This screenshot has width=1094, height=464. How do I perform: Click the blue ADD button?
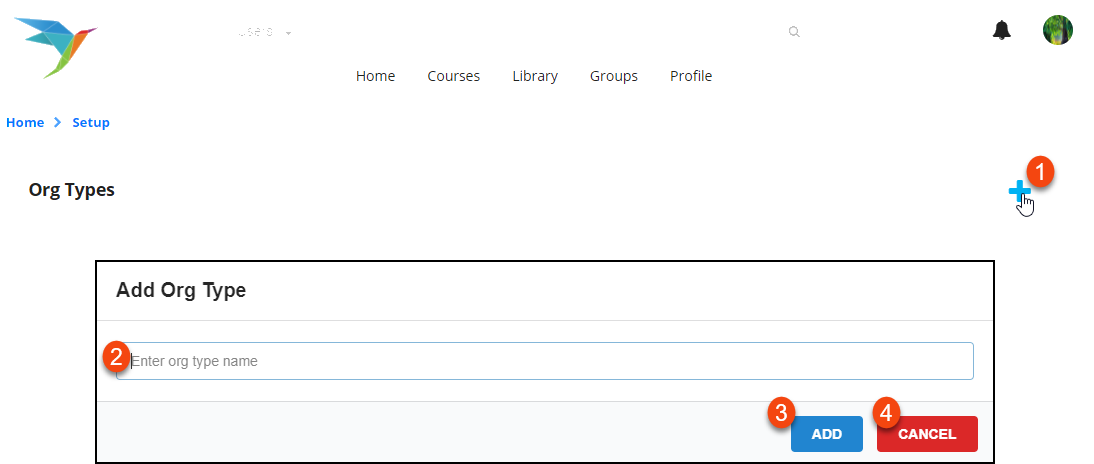tap(827, 434)
